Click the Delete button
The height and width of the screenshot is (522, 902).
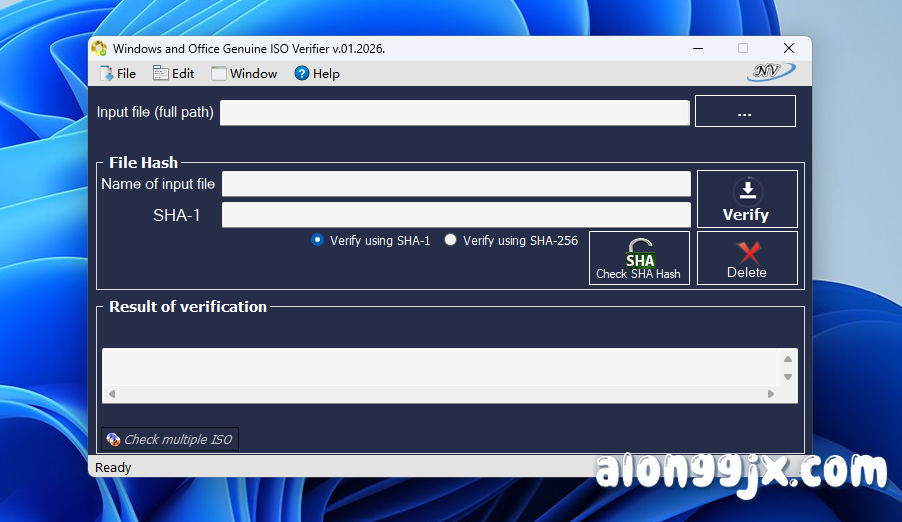[x=747, y=258]
